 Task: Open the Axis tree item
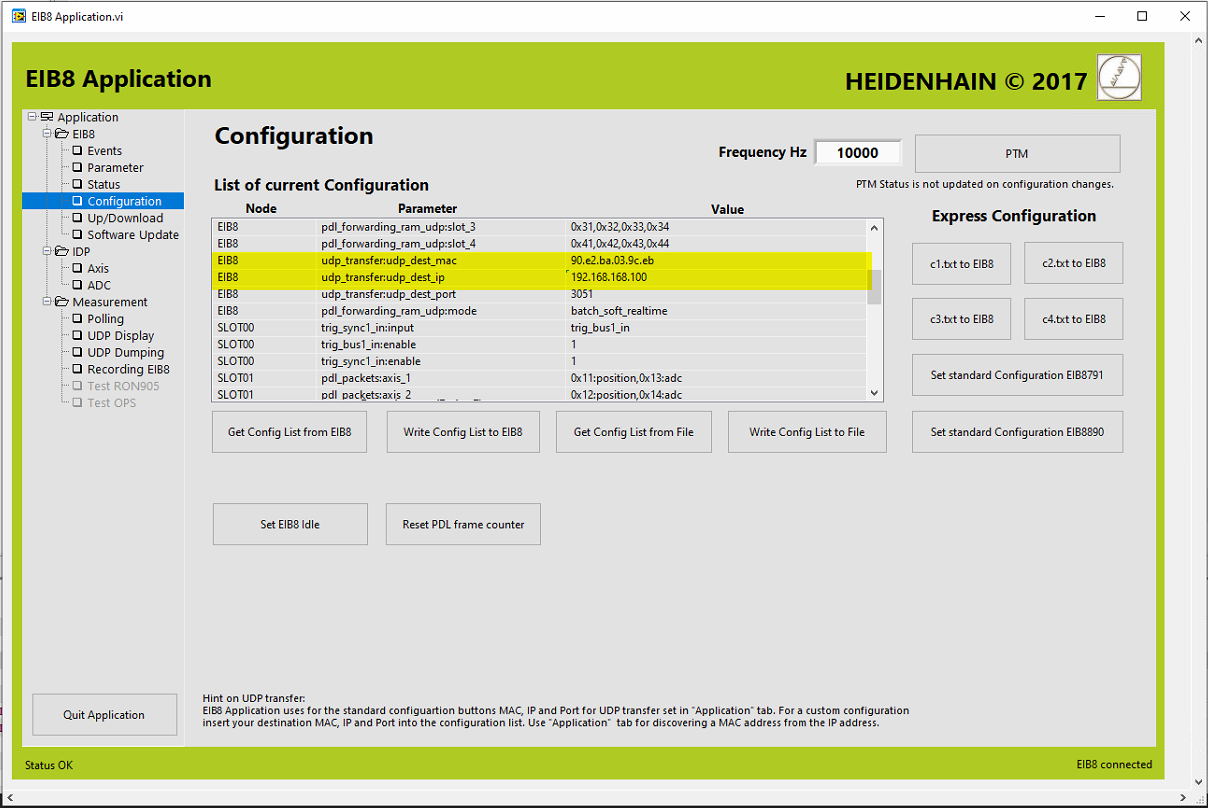[98, 268]
